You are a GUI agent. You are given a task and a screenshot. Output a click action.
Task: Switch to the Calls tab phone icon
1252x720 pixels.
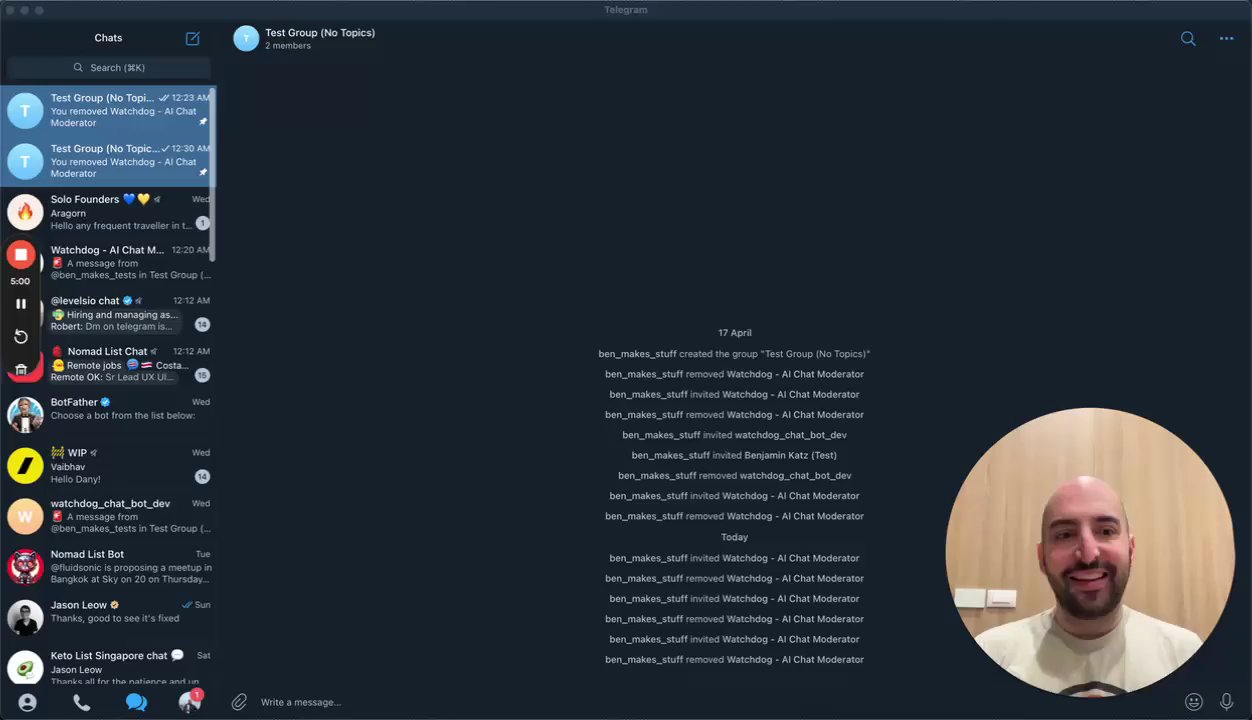[x=82, y=703]
